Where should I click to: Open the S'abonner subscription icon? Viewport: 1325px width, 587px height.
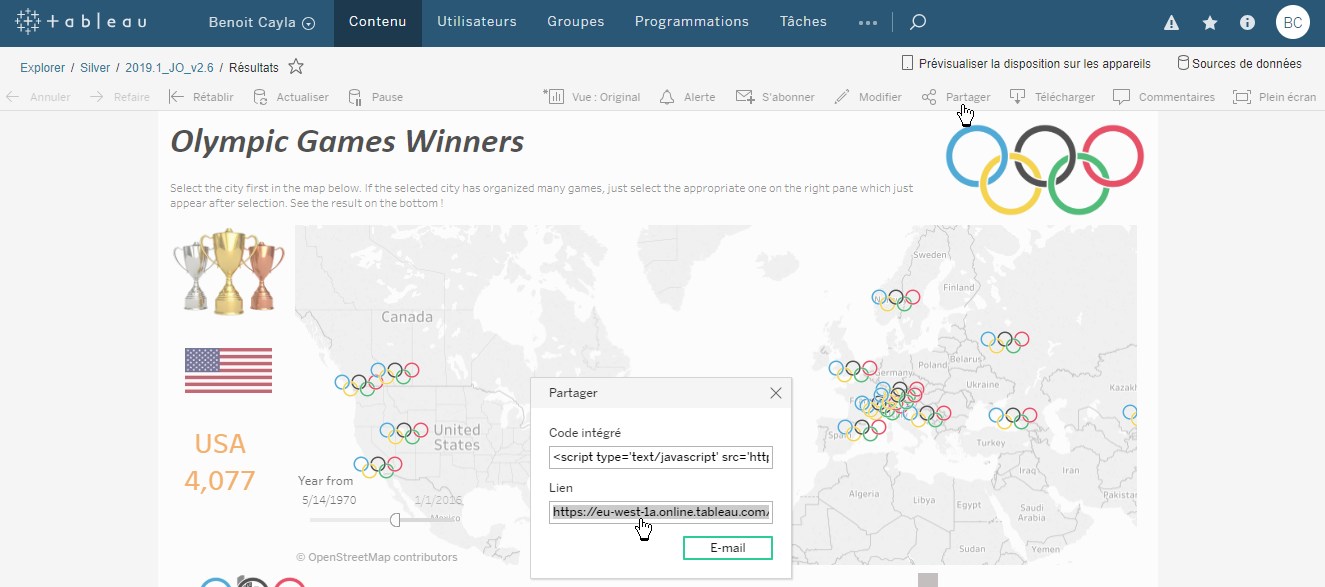click(x=775, y=96)
